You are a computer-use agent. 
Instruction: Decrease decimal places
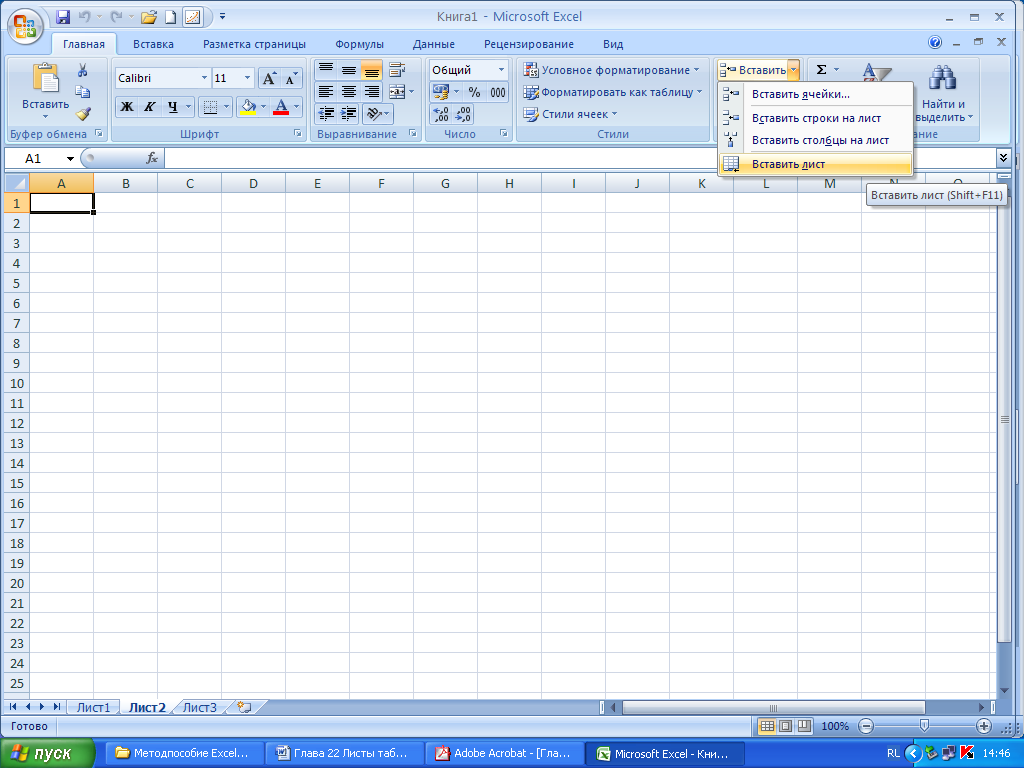(x=463, y=114)
